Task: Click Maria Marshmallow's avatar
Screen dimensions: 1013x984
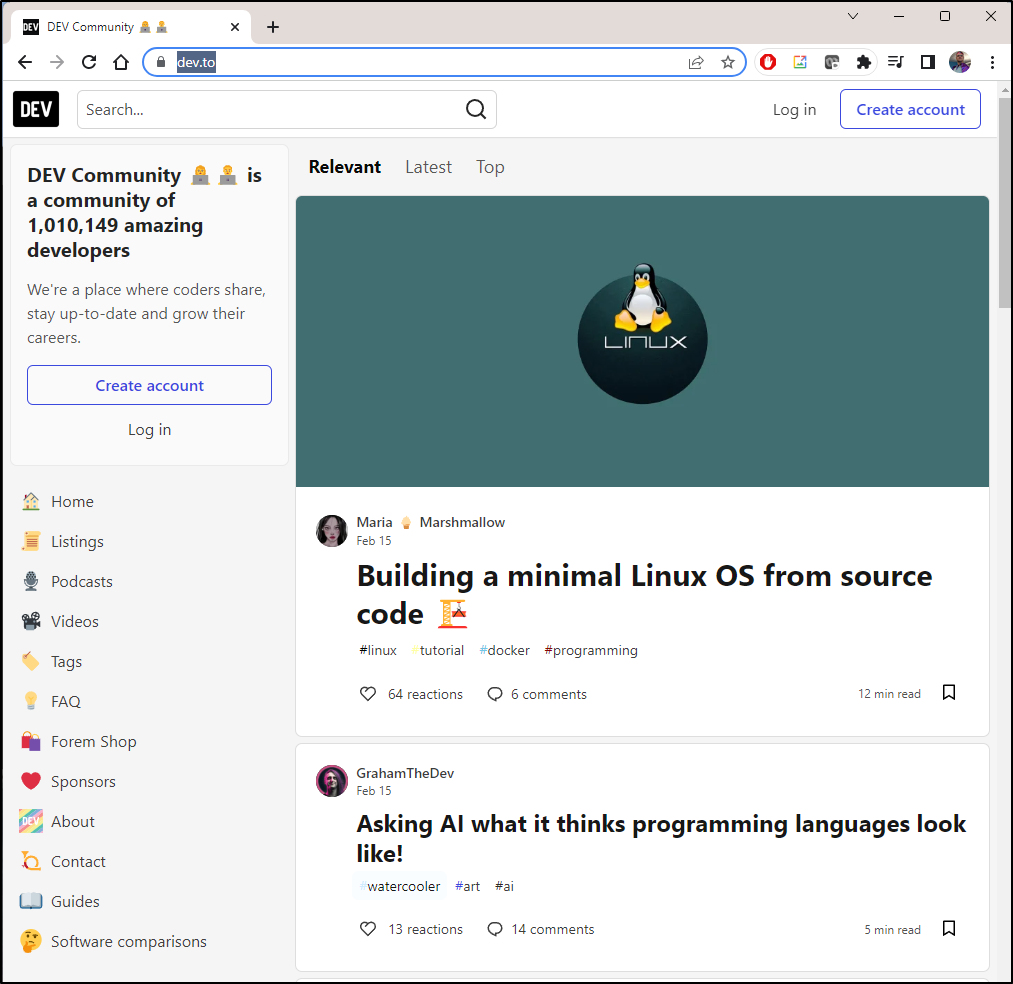Action: 331,530
